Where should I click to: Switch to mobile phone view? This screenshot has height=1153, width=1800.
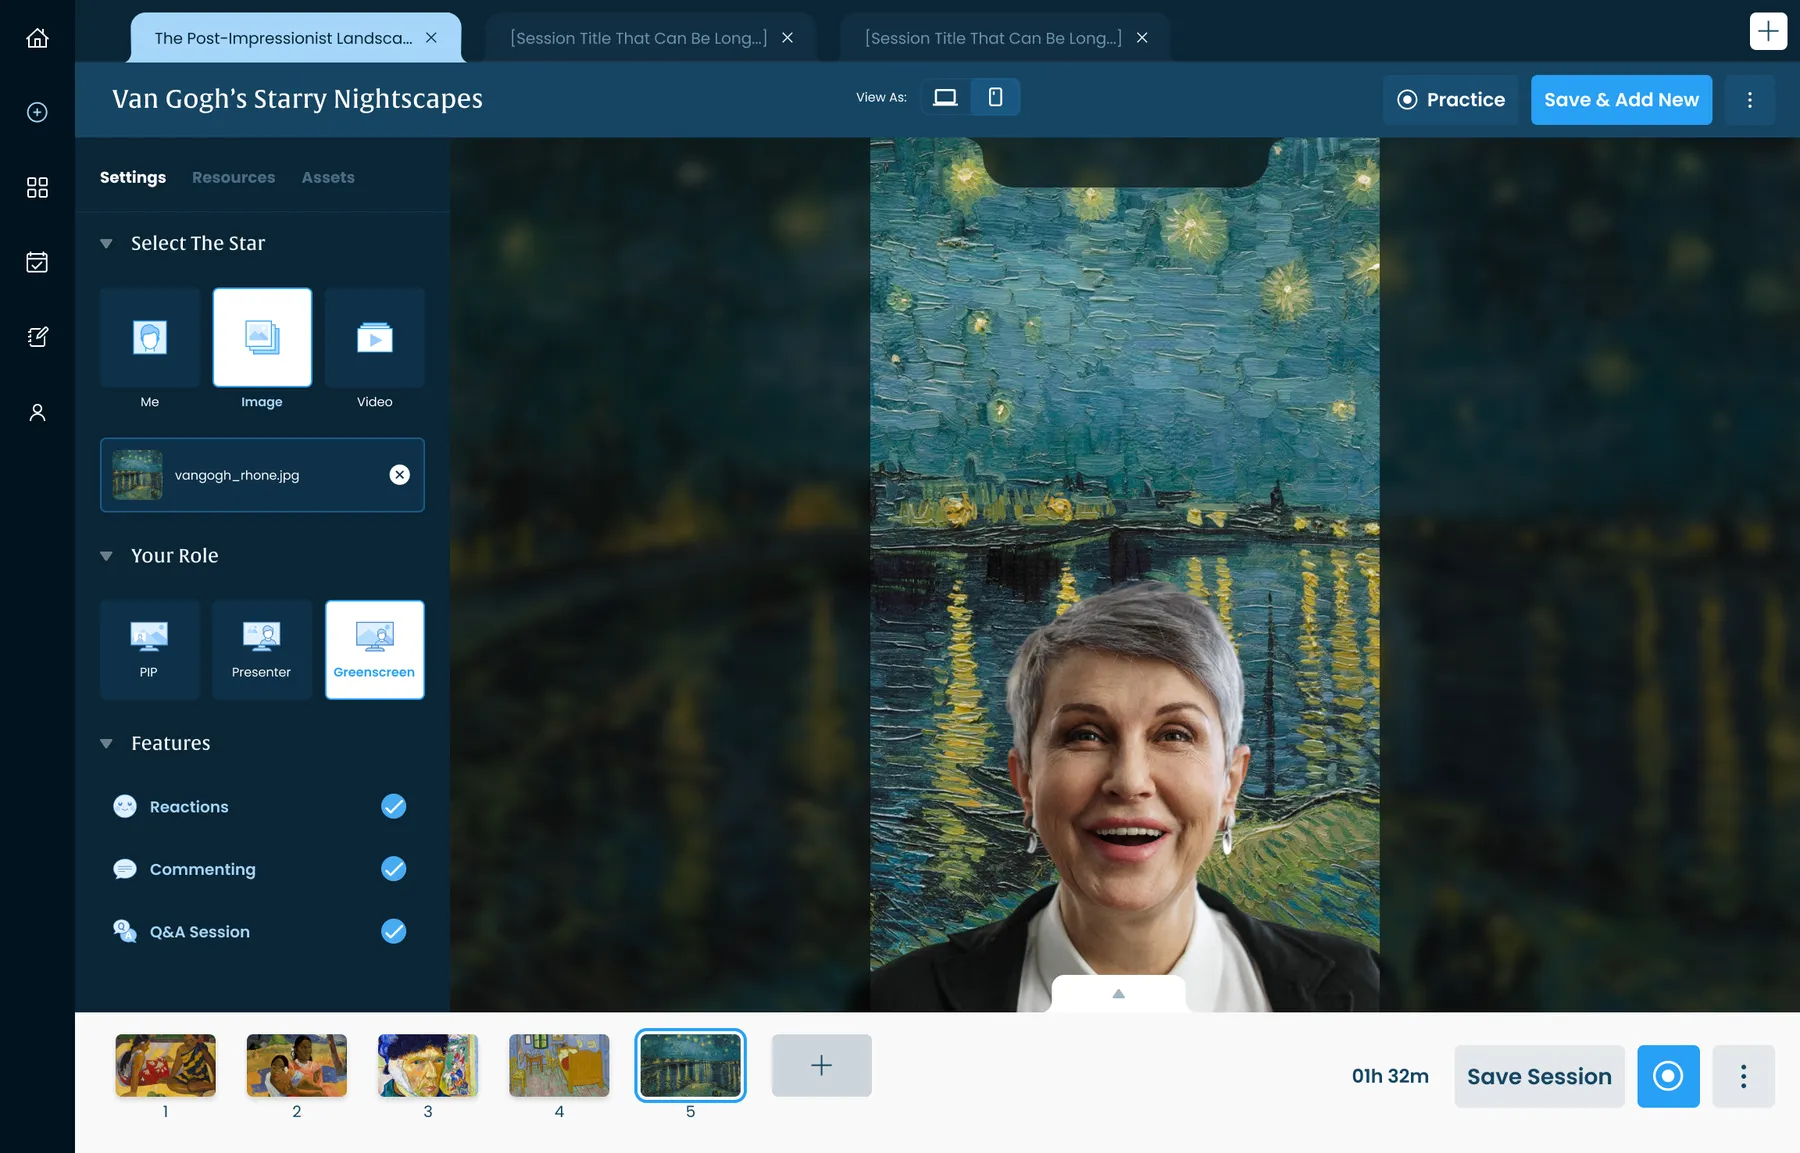tap(995, 97)
